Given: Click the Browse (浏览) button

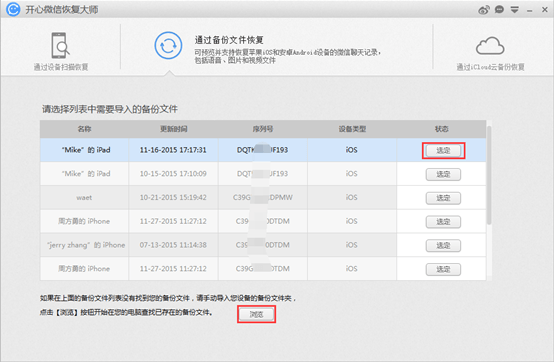Looking at the screenshot, I should 257,314.
